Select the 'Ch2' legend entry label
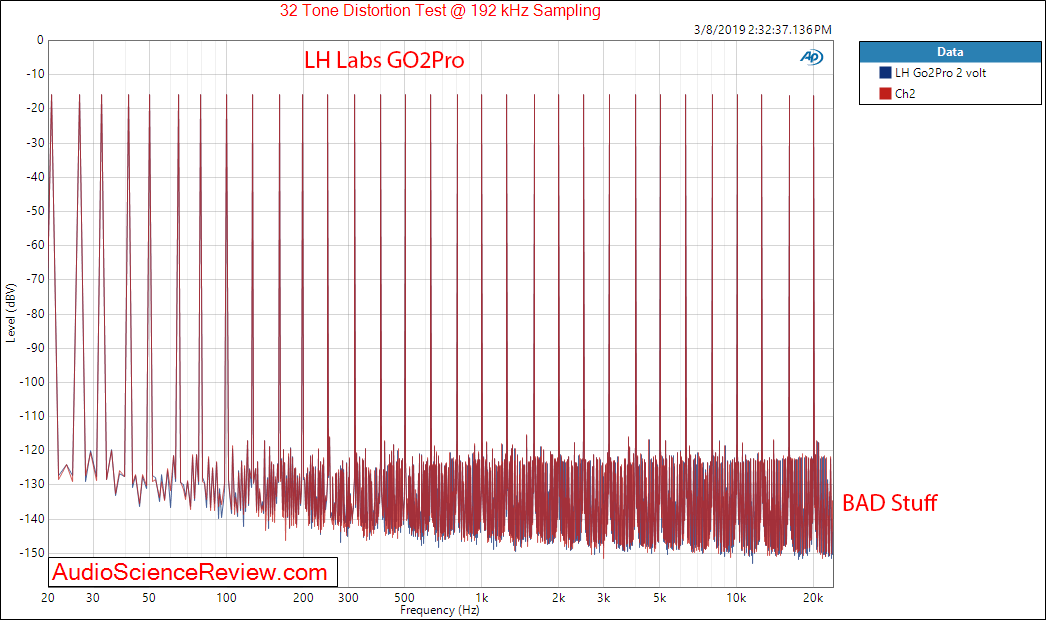The height and width of the screenshot is (620, 1046). click(x=905, y=93)
